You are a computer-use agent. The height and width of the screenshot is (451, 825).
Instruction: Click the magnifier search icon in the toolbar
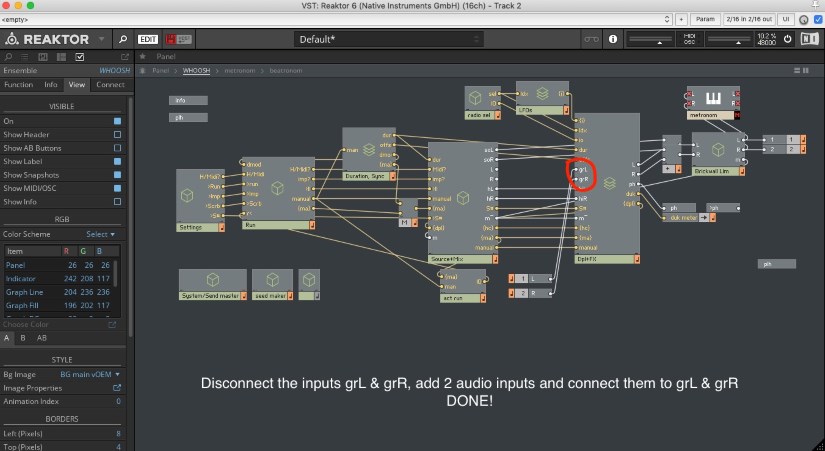[122, 39]
